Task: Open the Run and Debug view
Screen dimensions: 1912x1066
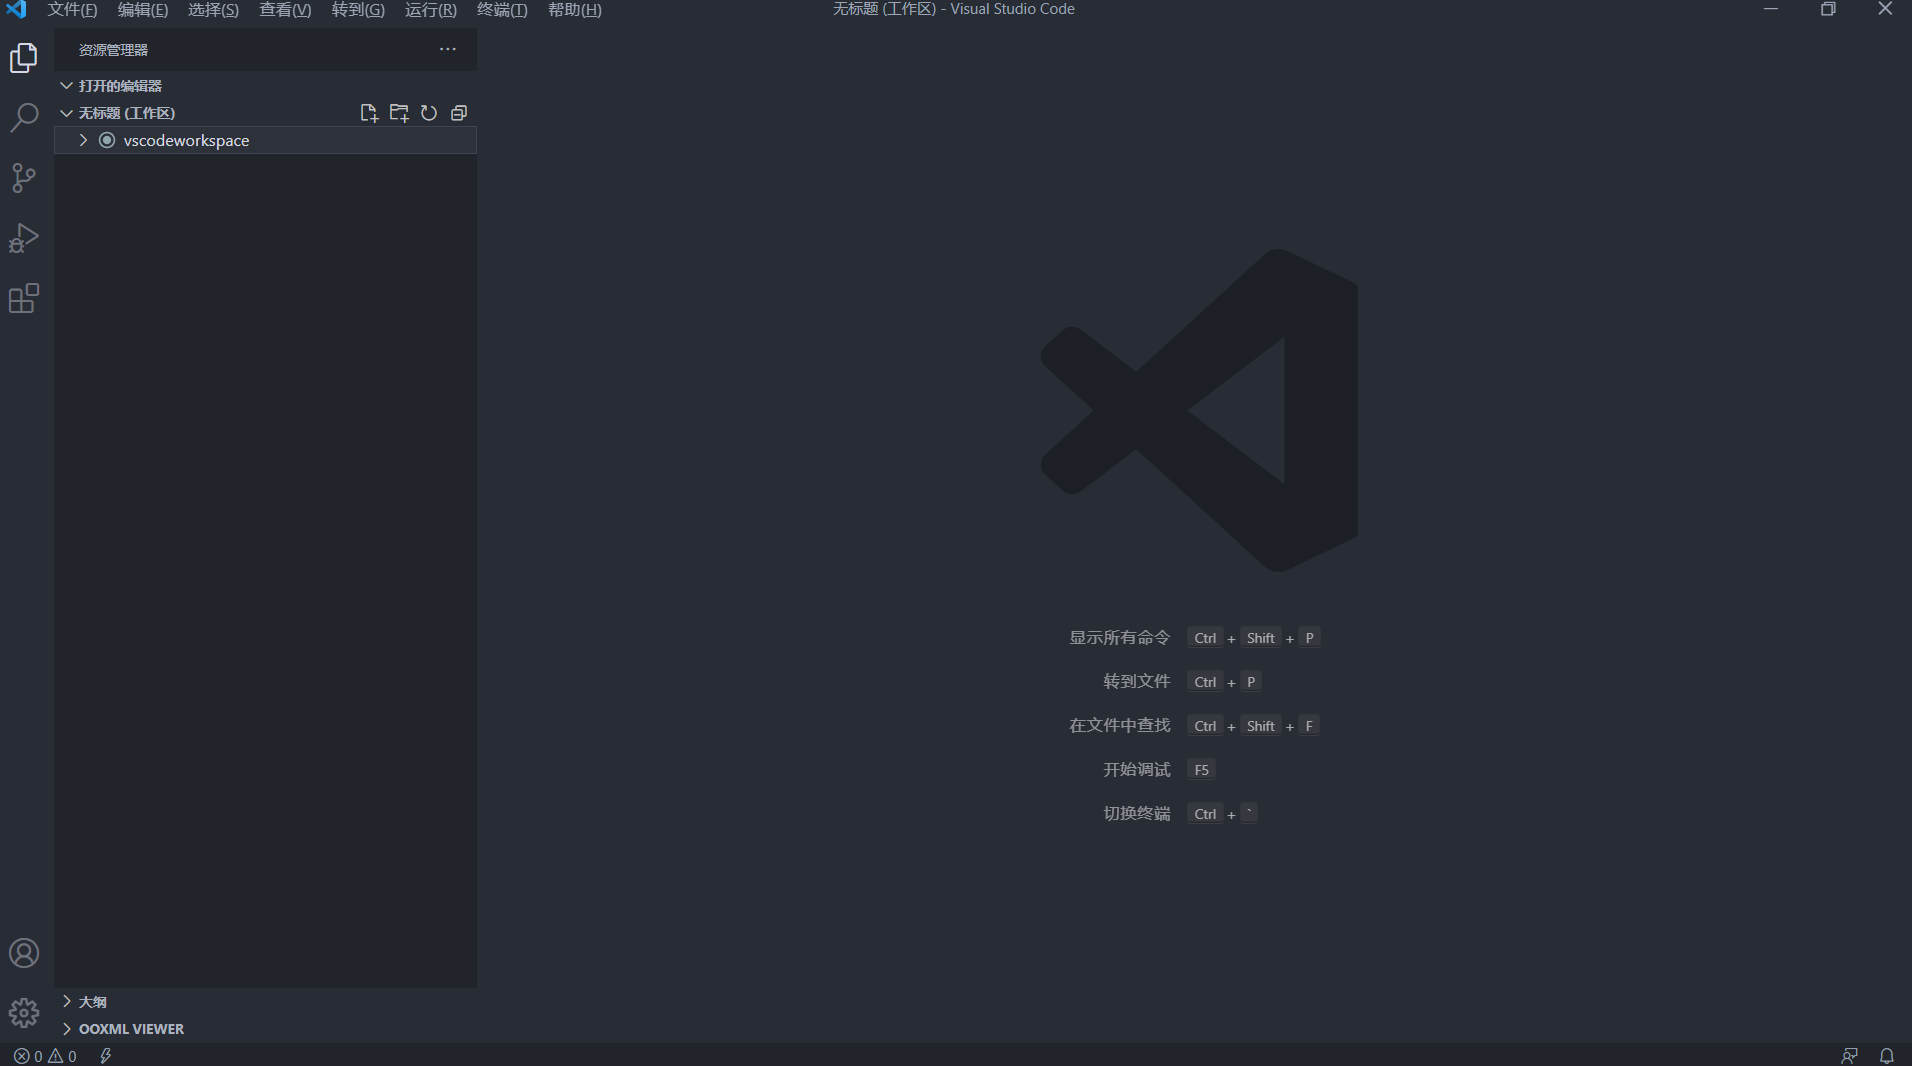Action: pyautogui.click(x=24, y=238)
